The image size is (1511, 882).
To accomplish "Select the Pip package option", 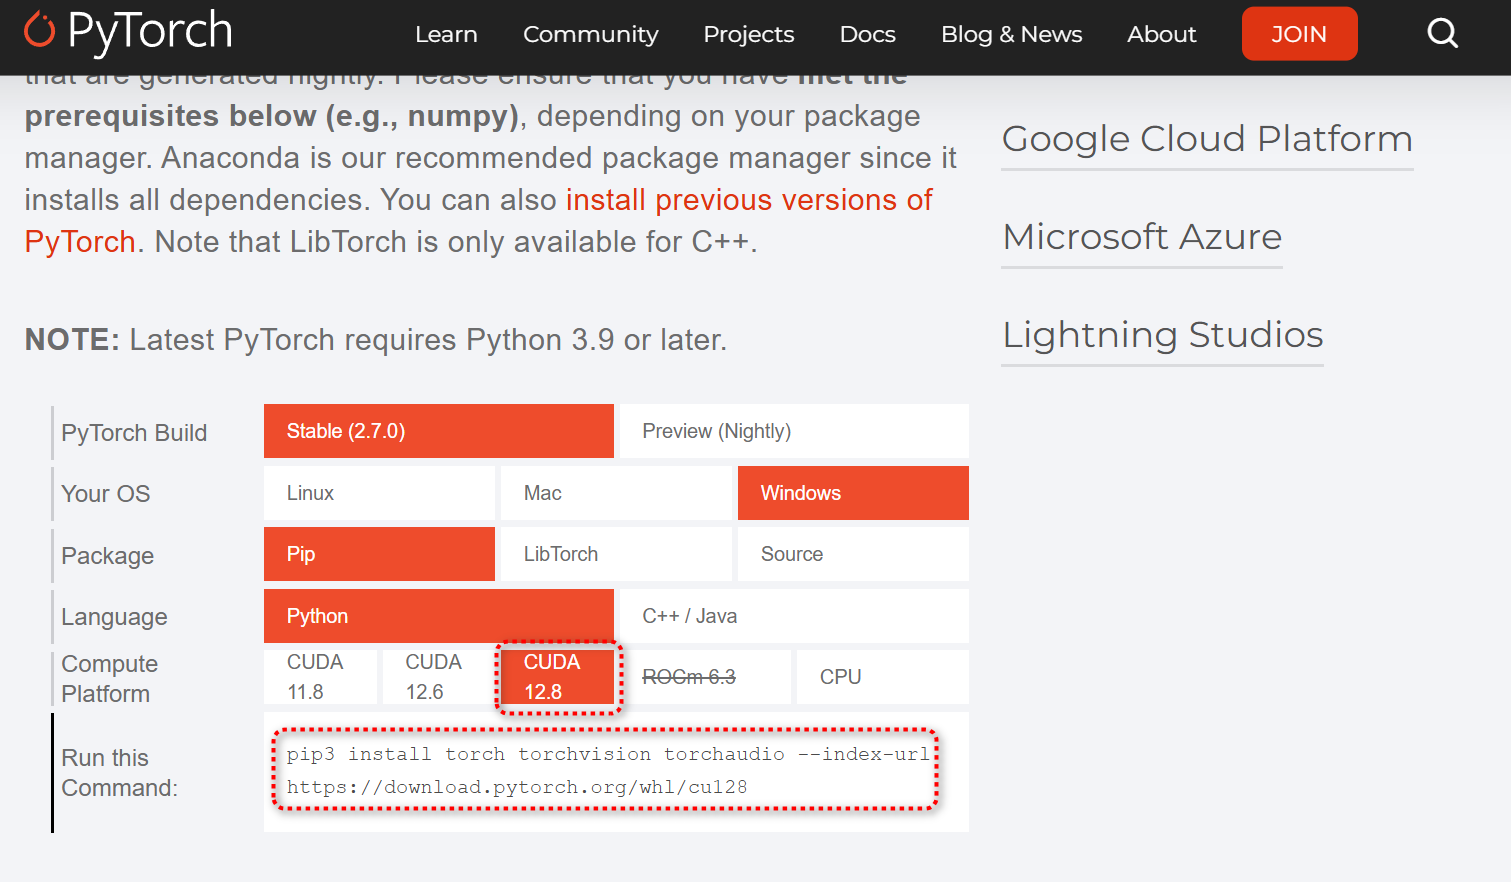I will point(379,554).
